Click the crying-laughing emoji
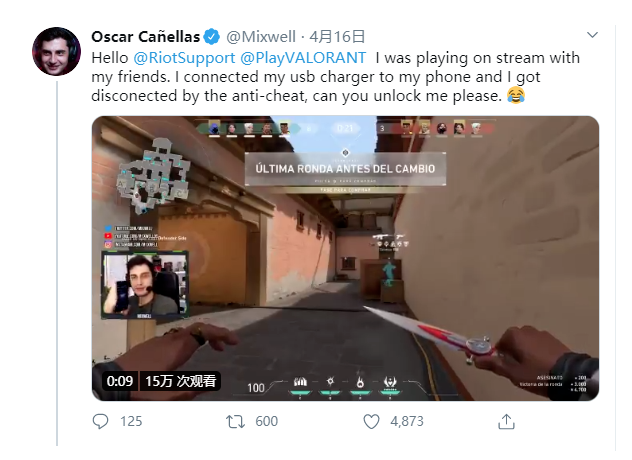 (516, 96)
